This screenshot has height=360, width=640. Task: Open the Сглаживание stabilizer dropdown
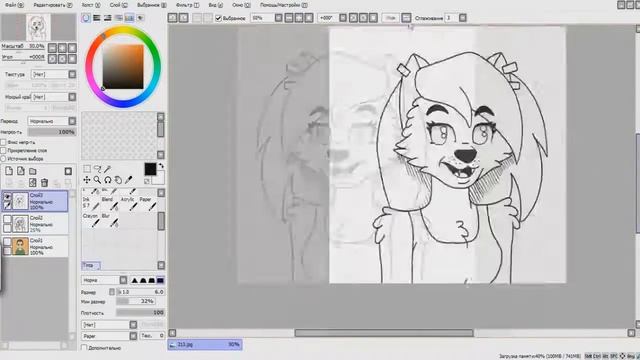pyautogui.click(x=462, y=18)
